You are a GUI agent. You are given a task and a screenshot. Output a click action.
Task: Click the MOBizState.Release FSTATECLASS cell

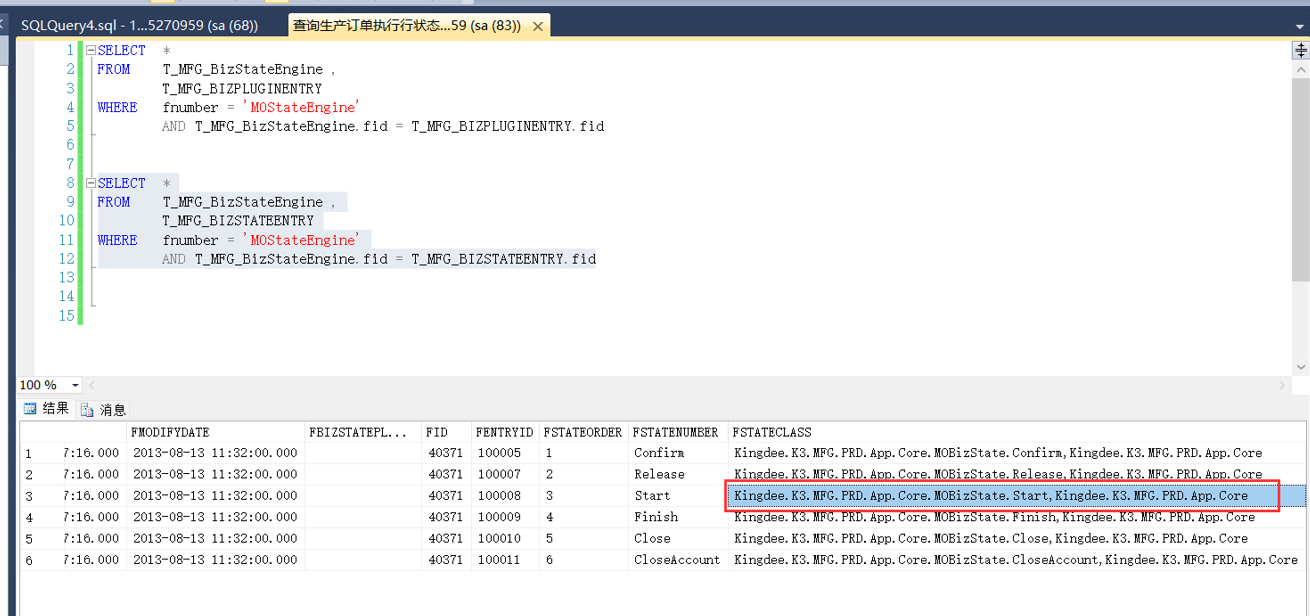pos(1015,474)
